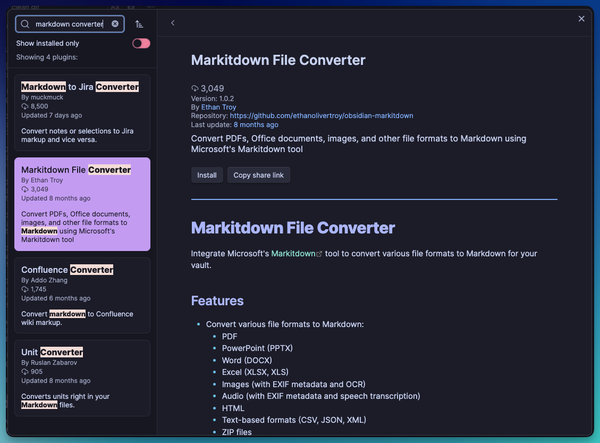
Task: Close the community plugins dialog
Action: pos(582,18)
